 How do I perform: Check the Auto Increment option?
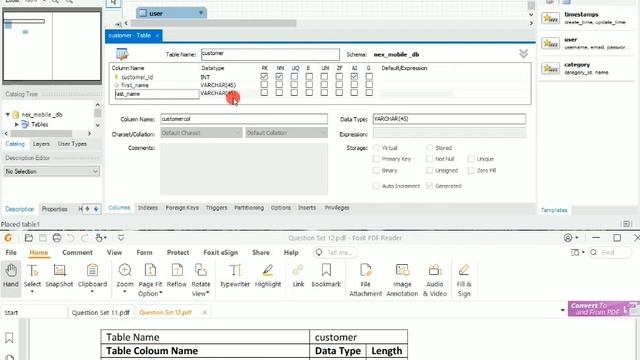point(376,186)
